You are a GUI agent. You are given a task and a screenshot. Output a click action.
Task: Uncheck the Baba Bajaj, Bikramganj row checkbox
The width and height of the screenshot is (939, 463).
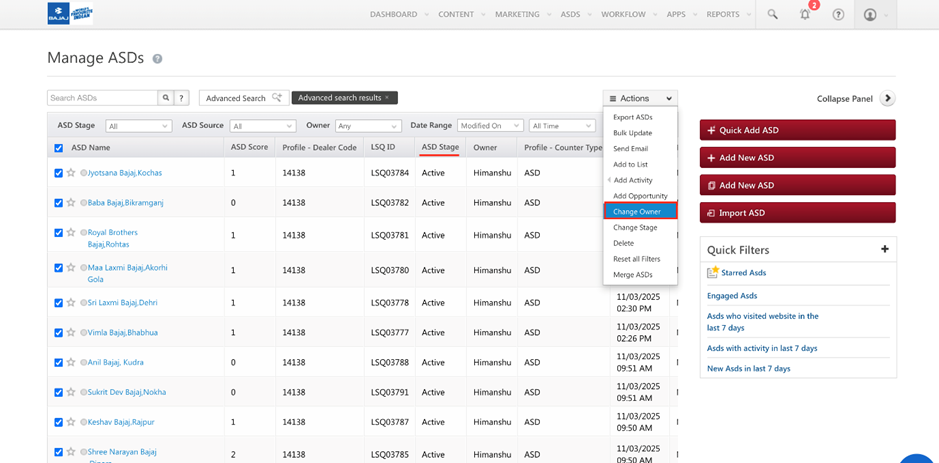[58, 203]
